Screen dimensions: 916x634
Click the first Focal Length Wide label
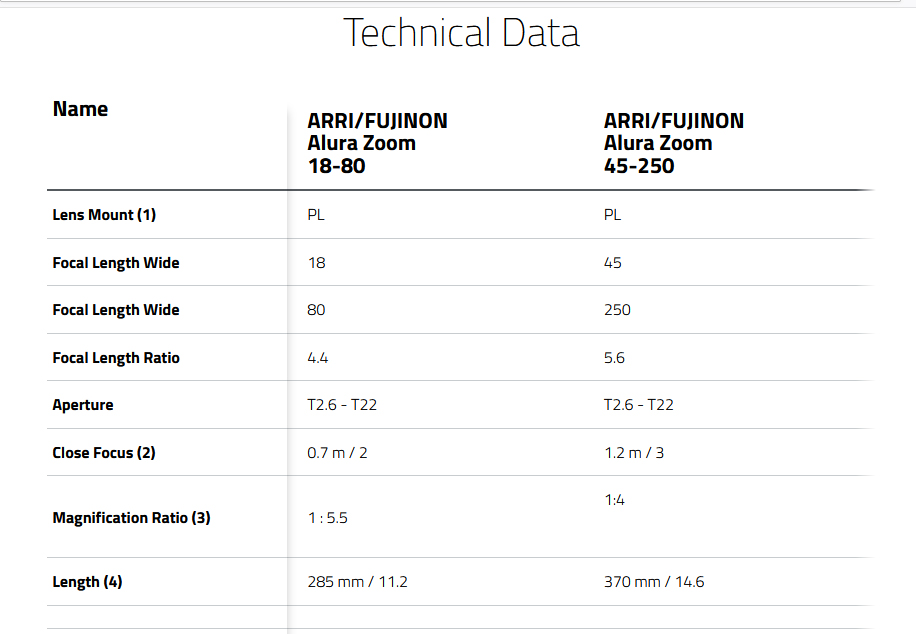[x=116, y=263]
